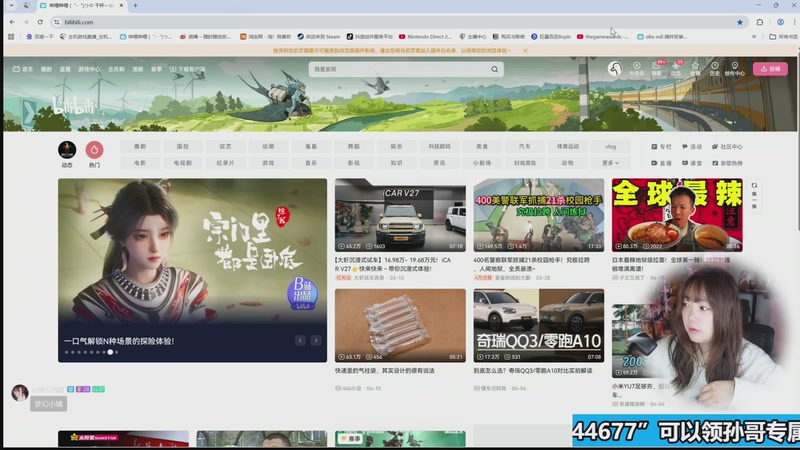Click the bookmark star in address bar
This screenshot has width=800, height=450.
coord(740,22)
